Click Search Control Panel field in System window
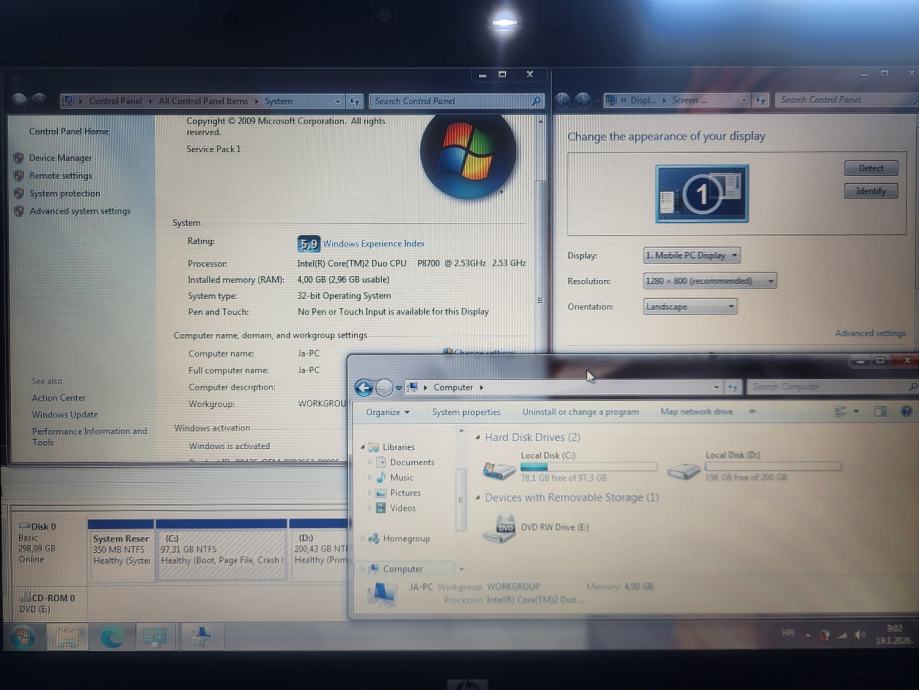This screenshot has height=690, width=919. coord(456,101)
